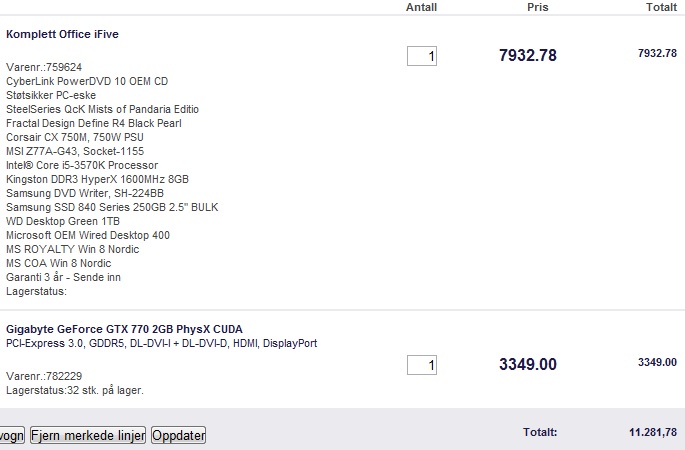This screenshot has width=685, height=450.
Task: Select the bold 7932.78 unit price
Action: click(528, 55)
